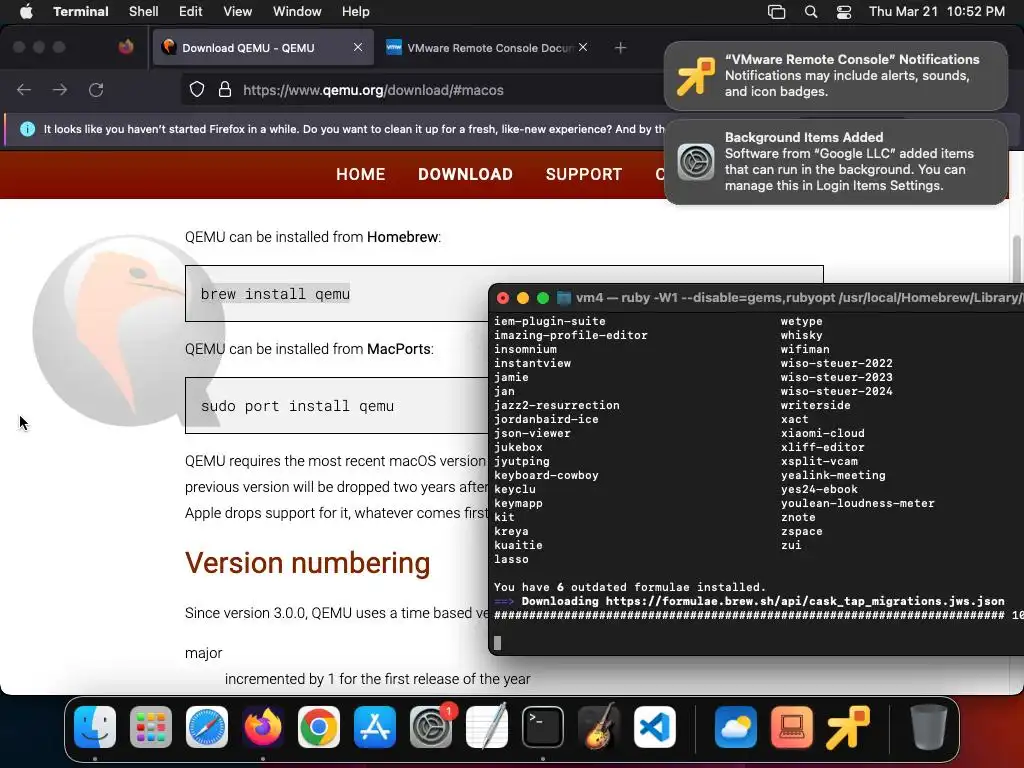The height and width of the screenshot is (768, 1024).
Task: Click the Background Items Added notification
Action: click(x=836, y=162)
